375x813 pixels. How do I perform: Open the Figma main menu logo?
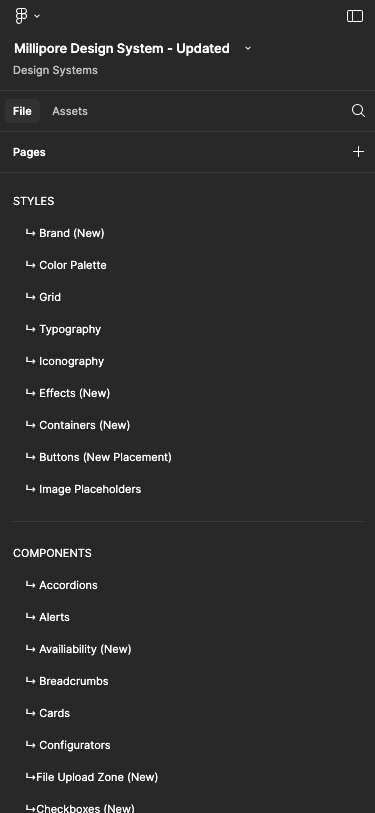(21, 16)
